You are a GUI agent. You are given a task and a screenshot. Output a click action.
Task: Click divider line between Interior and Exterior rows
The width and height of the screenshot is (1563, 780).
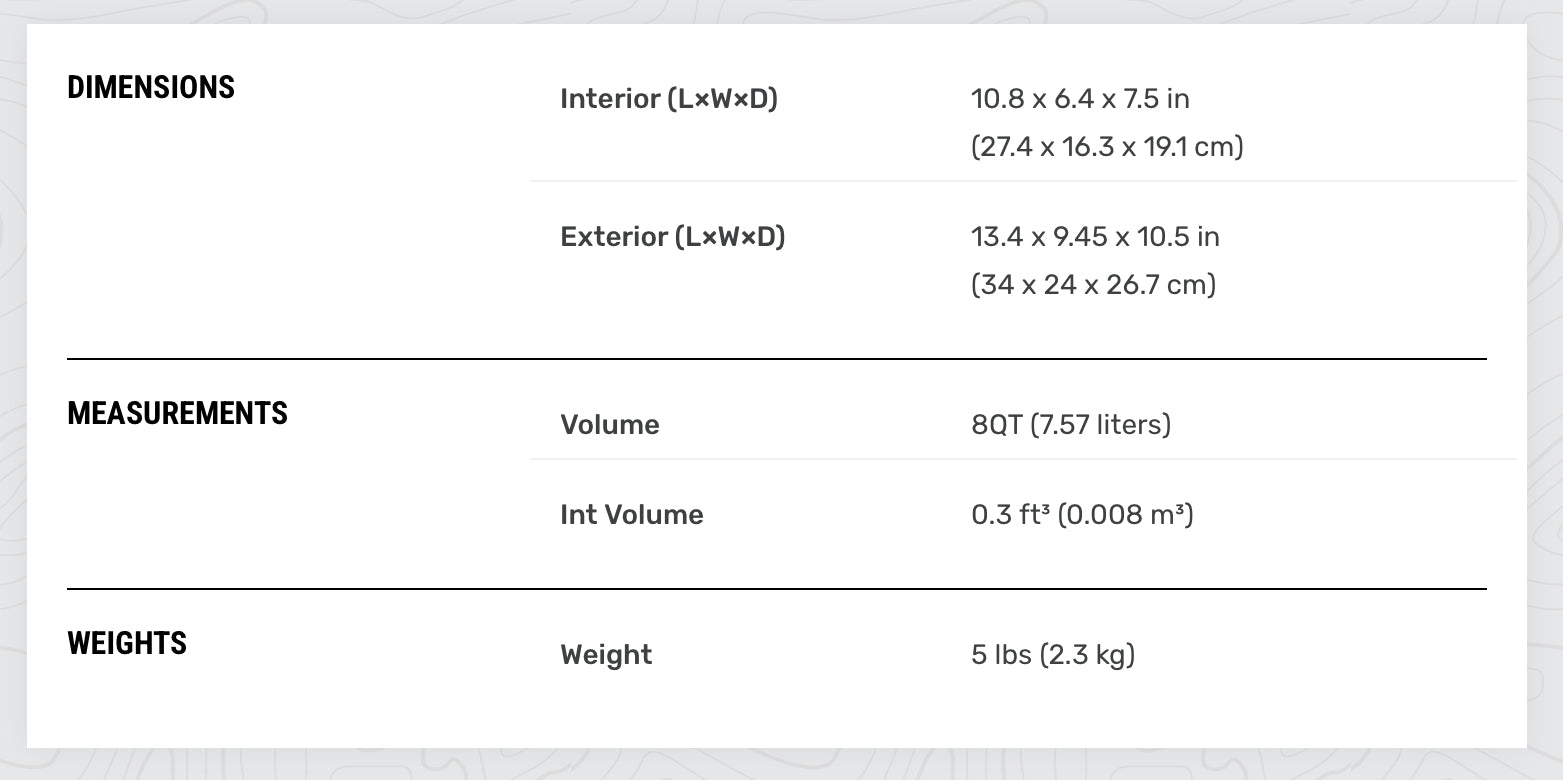(1023, 181)
